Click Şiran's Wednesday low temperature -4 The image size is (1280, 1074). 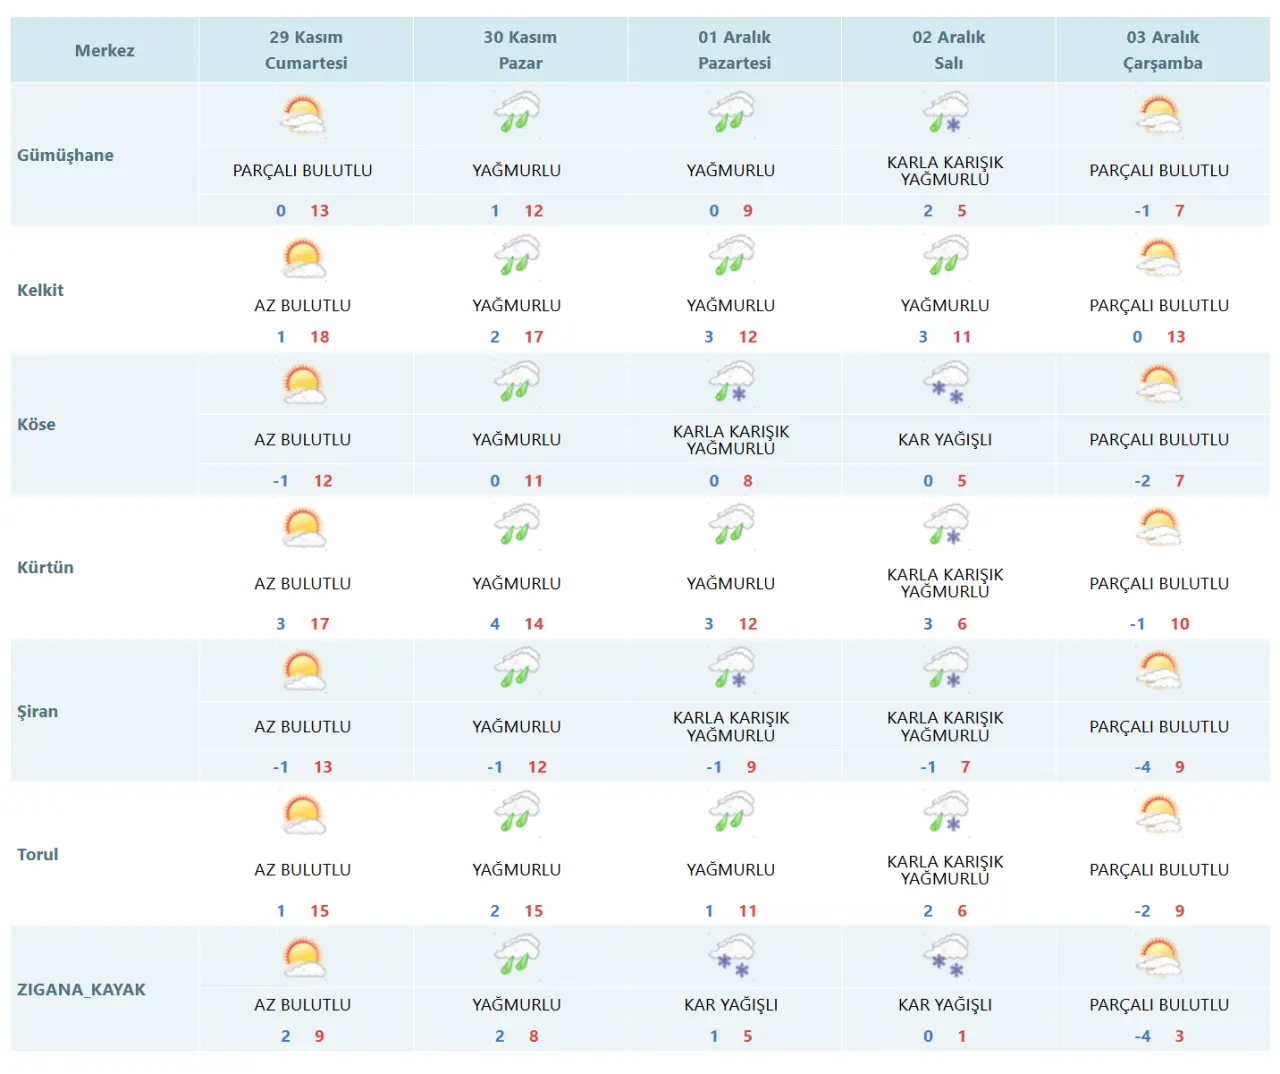pos(1142,767)
